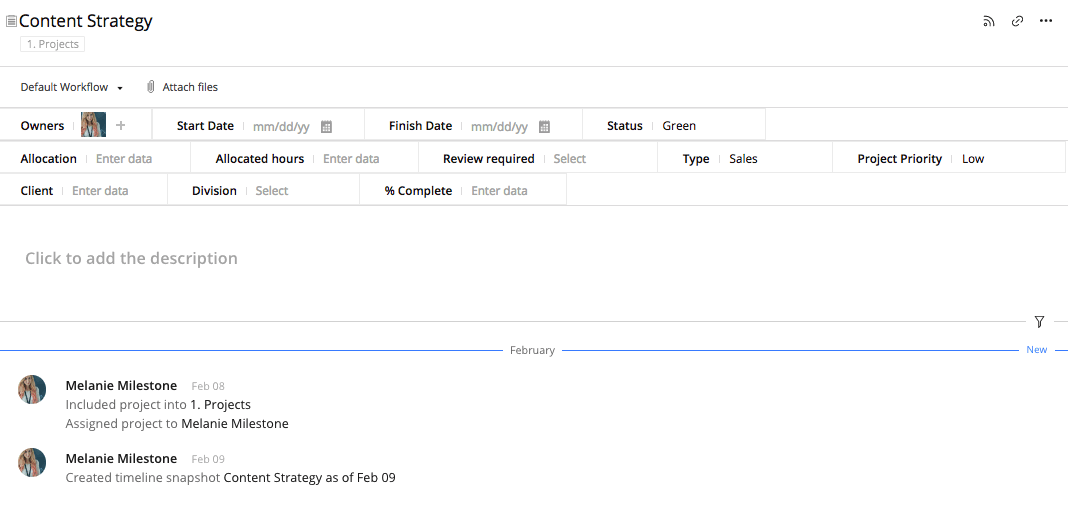1068x506 pixels.
Task: Change the Status value Green
Action: click(679, 126)
